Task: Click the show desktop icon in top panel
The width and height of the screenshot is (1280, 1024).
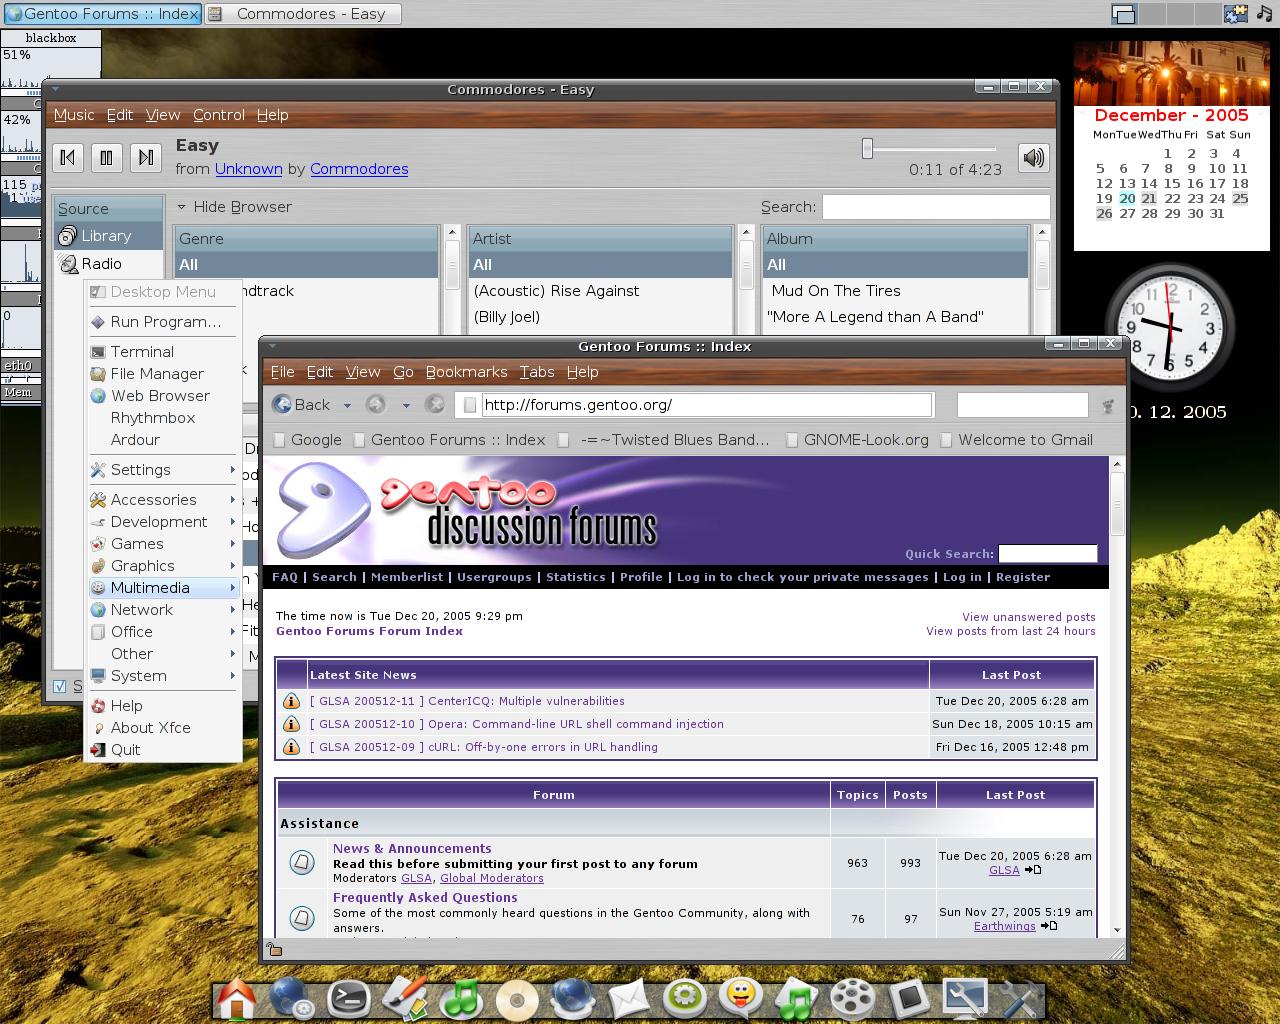Action: coord(1124,13)
